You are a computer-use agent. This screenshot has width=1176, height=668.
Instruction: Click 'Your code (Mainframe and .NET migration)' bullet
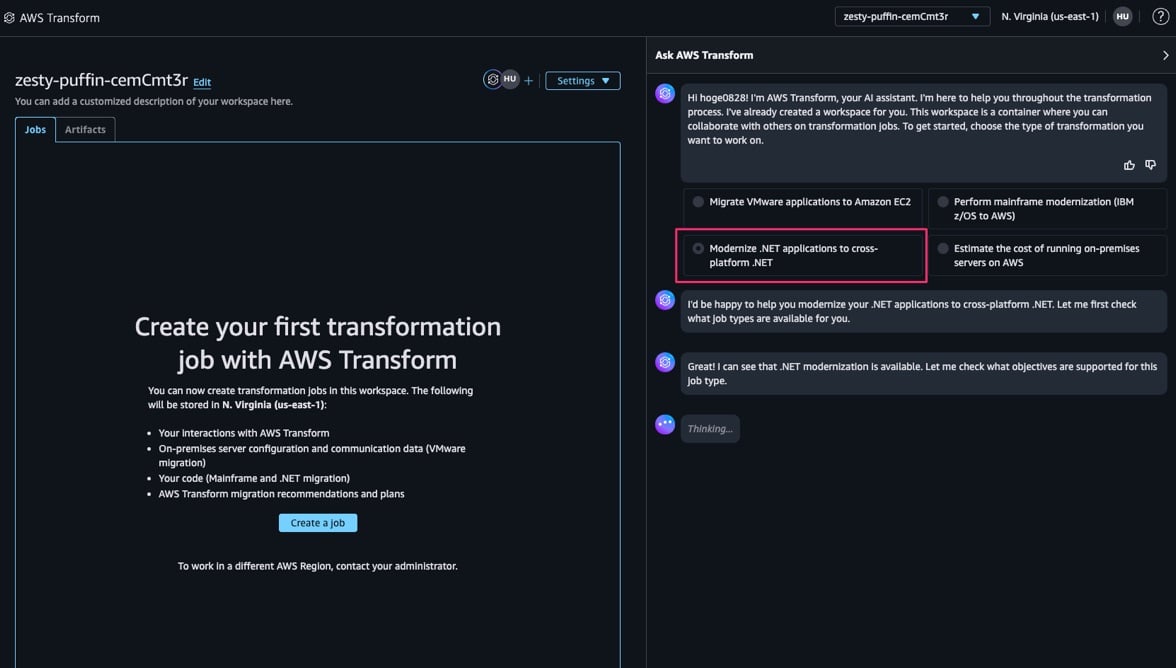click(254, 478)
